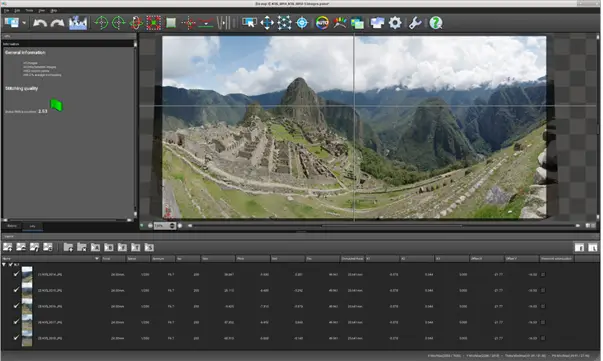Image resolution: width=603 pixels, height=361 pixels.
Task: Select the red crosshair verticals tool
Action: coord(188,23)
